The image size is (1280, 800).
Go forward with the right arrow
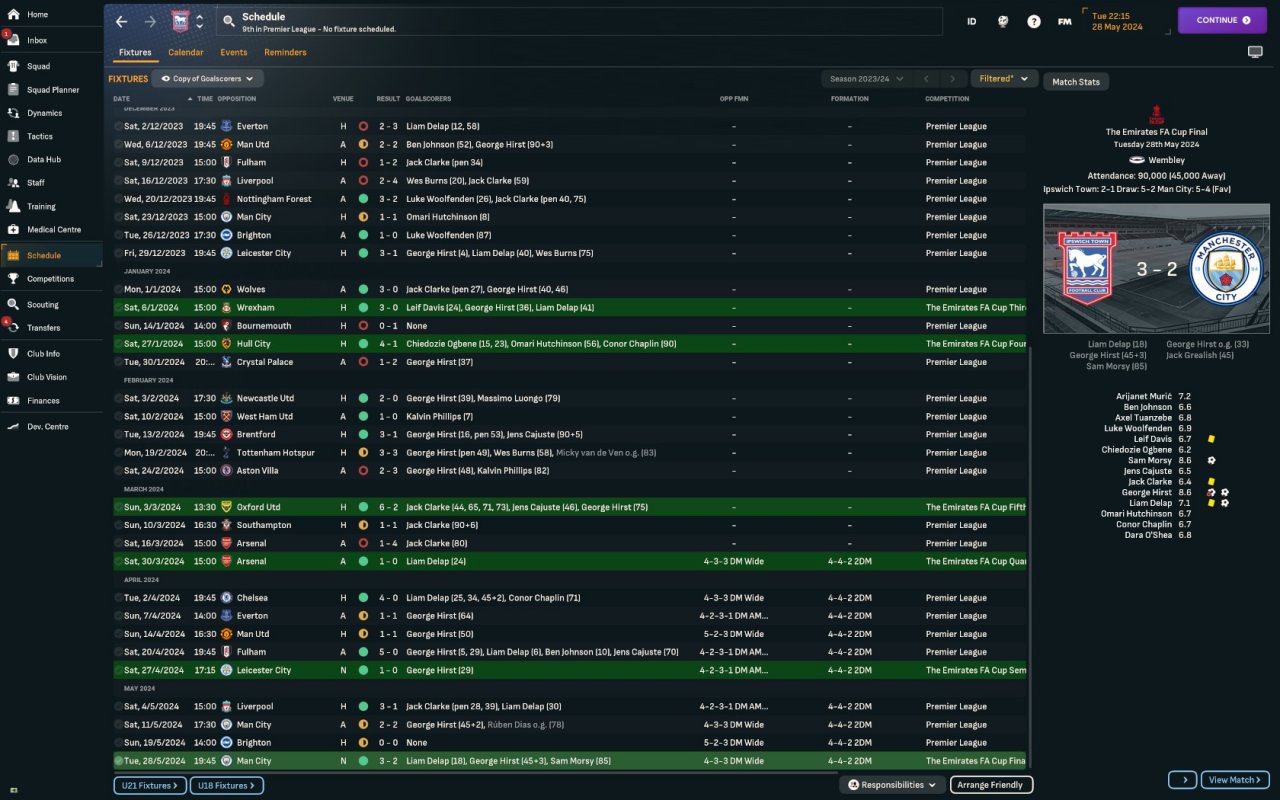tap(150, 21)
